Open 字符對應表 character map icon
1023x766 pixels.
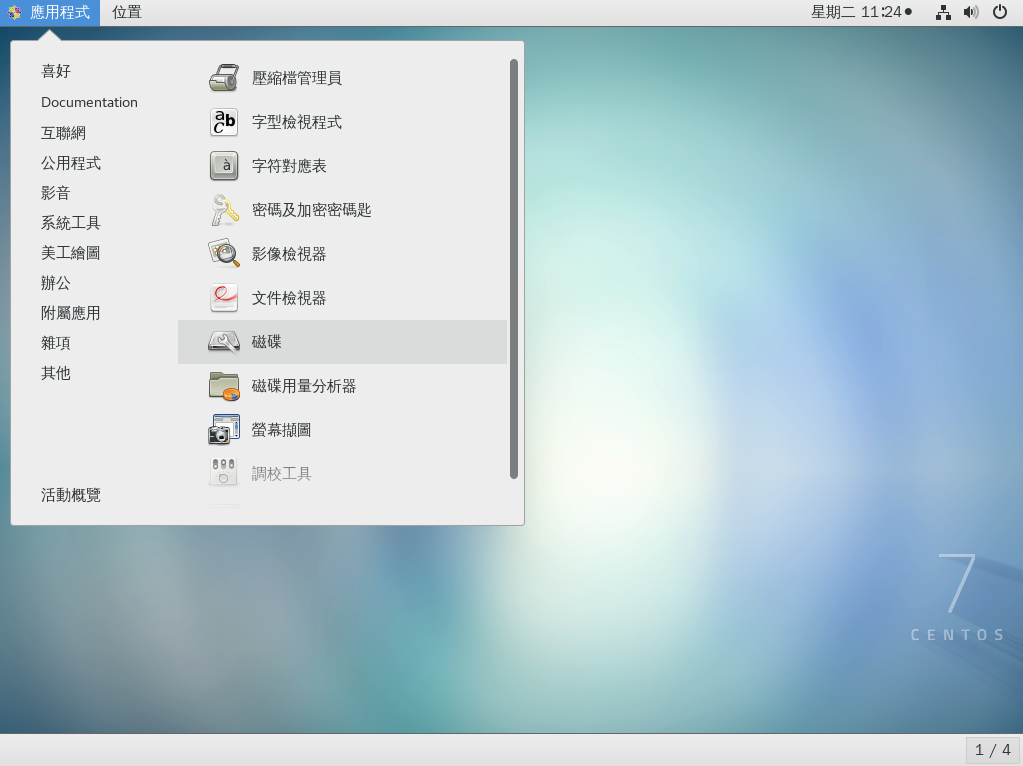pyautogui.click(x=224, y=166)
